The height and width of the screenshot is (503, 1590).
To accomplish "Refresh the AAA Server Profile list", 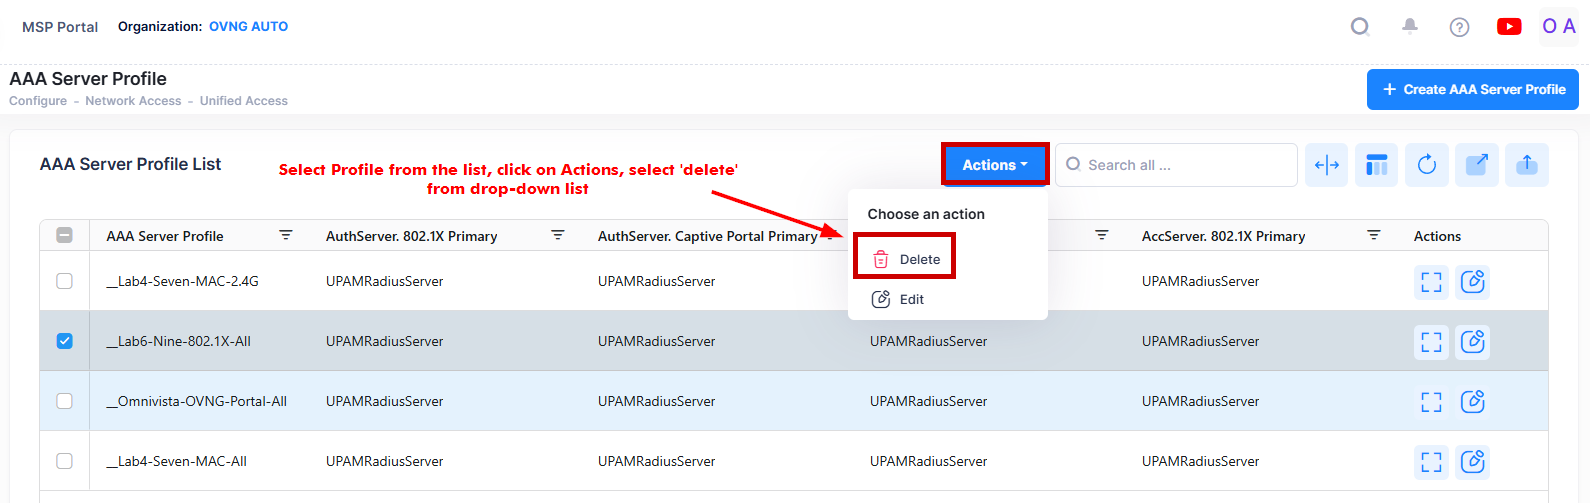I will click(1427, 165).
